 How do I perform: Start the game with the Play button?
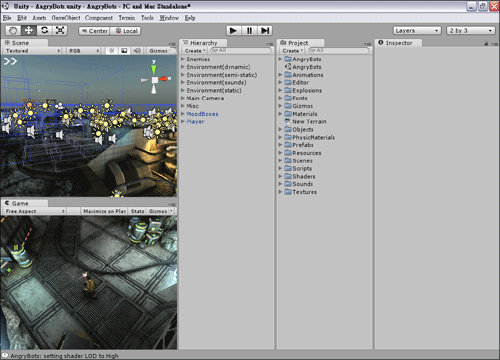click(x=234, y=31)
